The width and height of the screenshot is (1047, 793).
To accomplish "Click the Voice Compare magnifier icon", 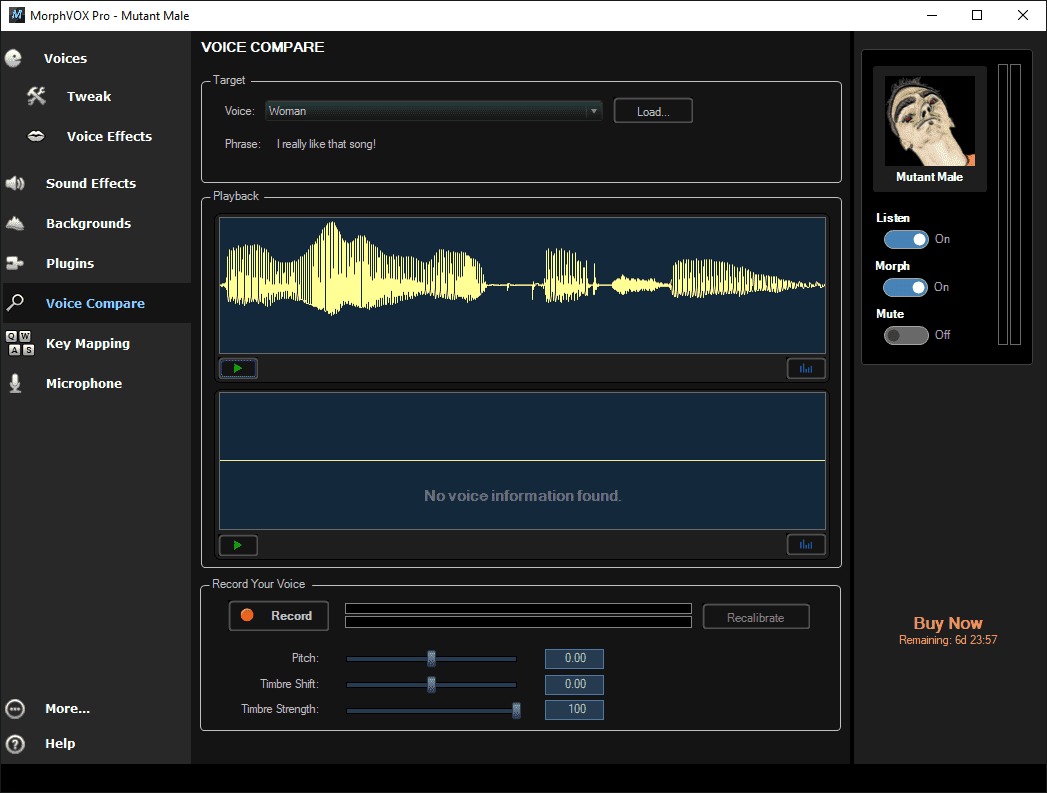I will (x=15, y=303).
